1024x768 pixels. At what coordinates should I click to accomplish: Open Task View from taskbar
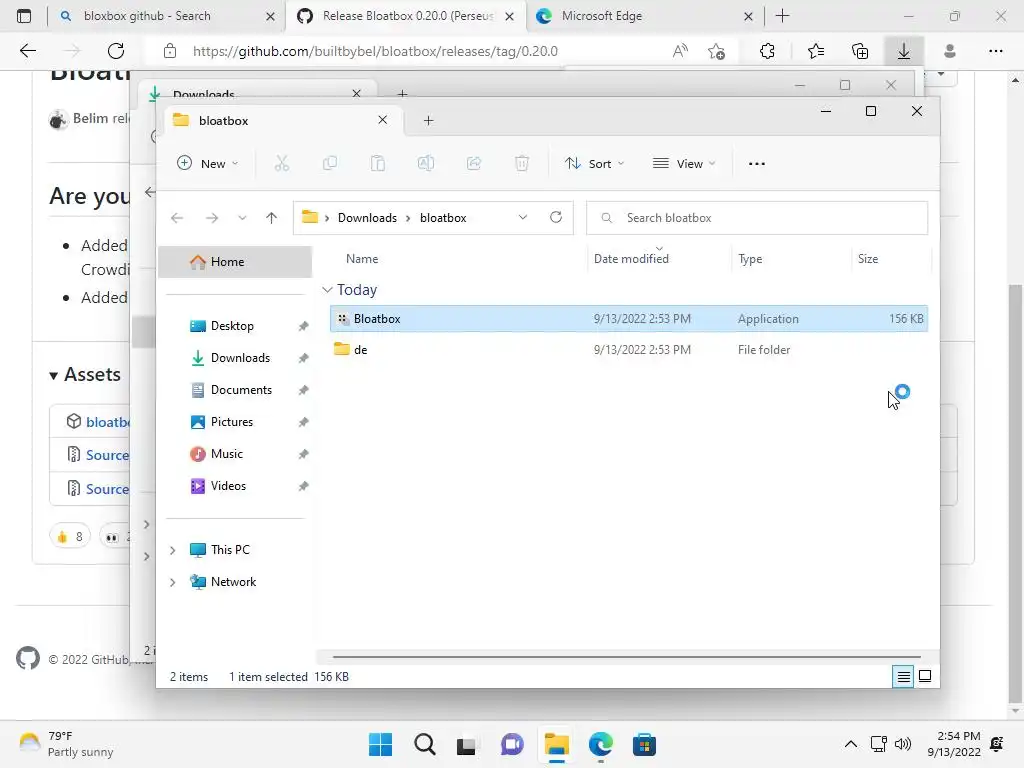tap(466, 744)
